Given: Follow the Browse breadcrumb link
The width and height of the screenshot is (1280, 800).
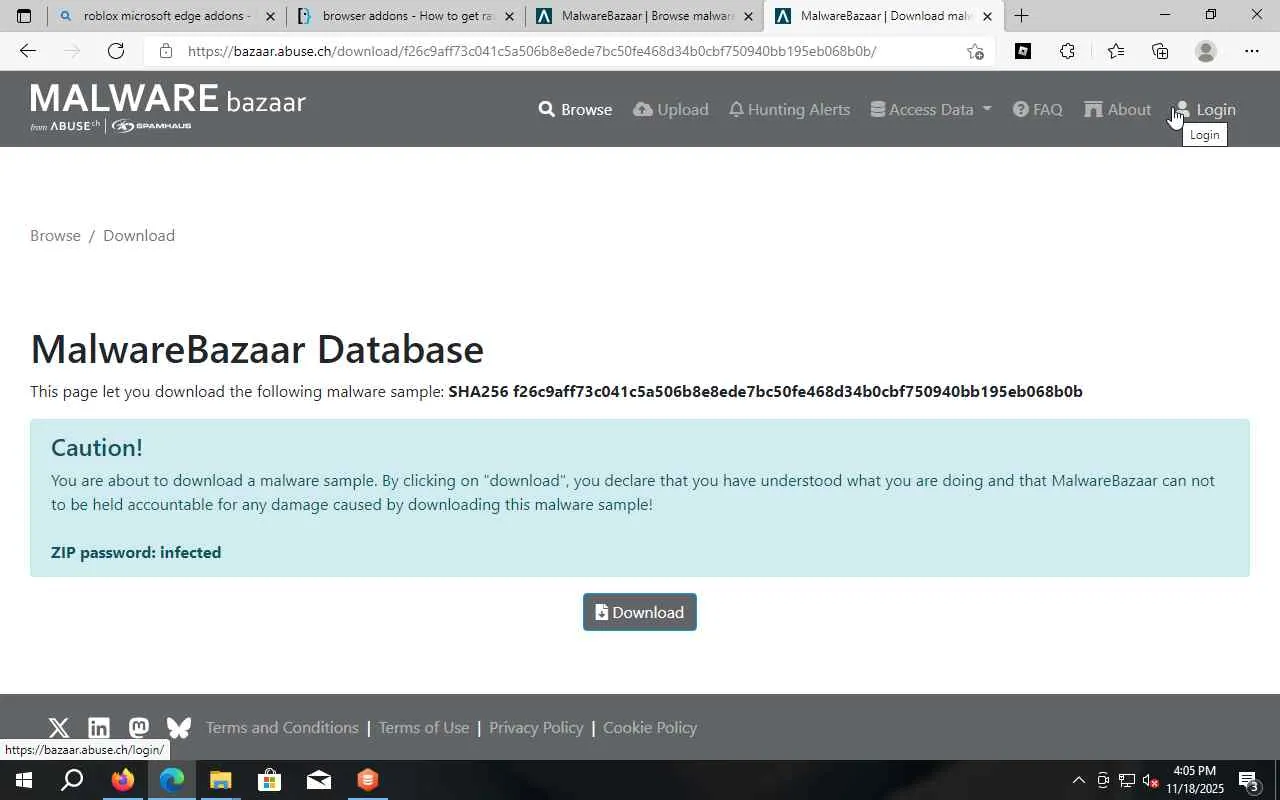Looking at the screenshot, I should click(x=55, y=235).
